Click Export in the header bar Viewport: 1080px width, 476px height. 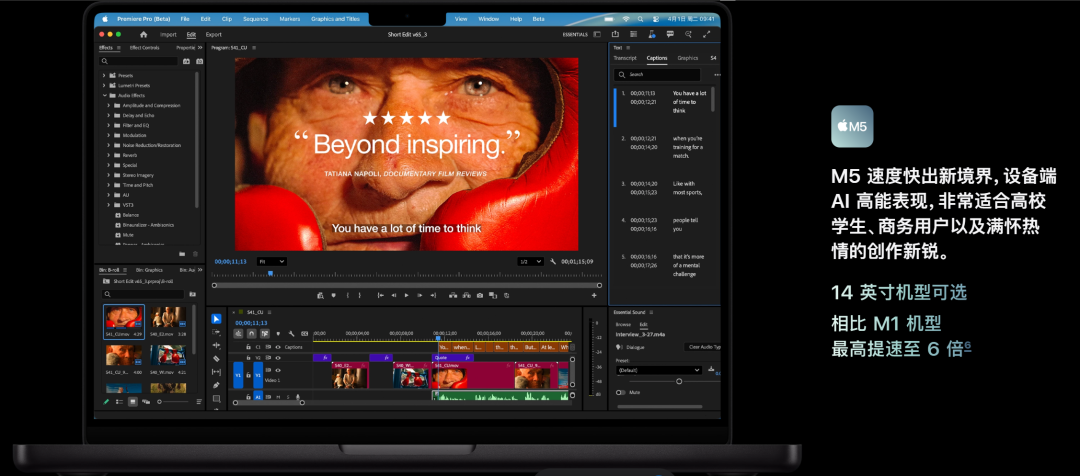(x=213, y=34)
